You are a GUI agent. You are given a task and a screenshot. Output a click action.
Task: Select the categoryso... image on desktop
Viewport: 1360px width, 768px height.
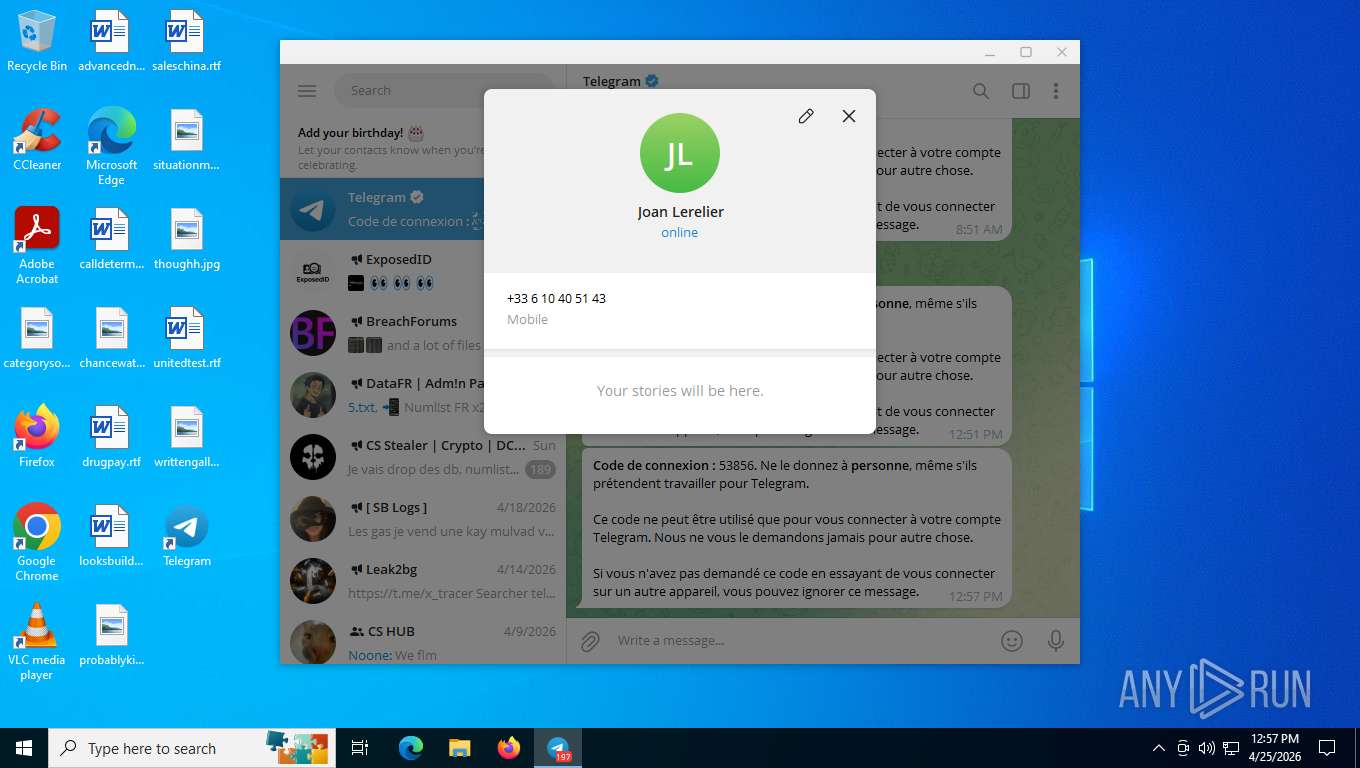[37, 338]
